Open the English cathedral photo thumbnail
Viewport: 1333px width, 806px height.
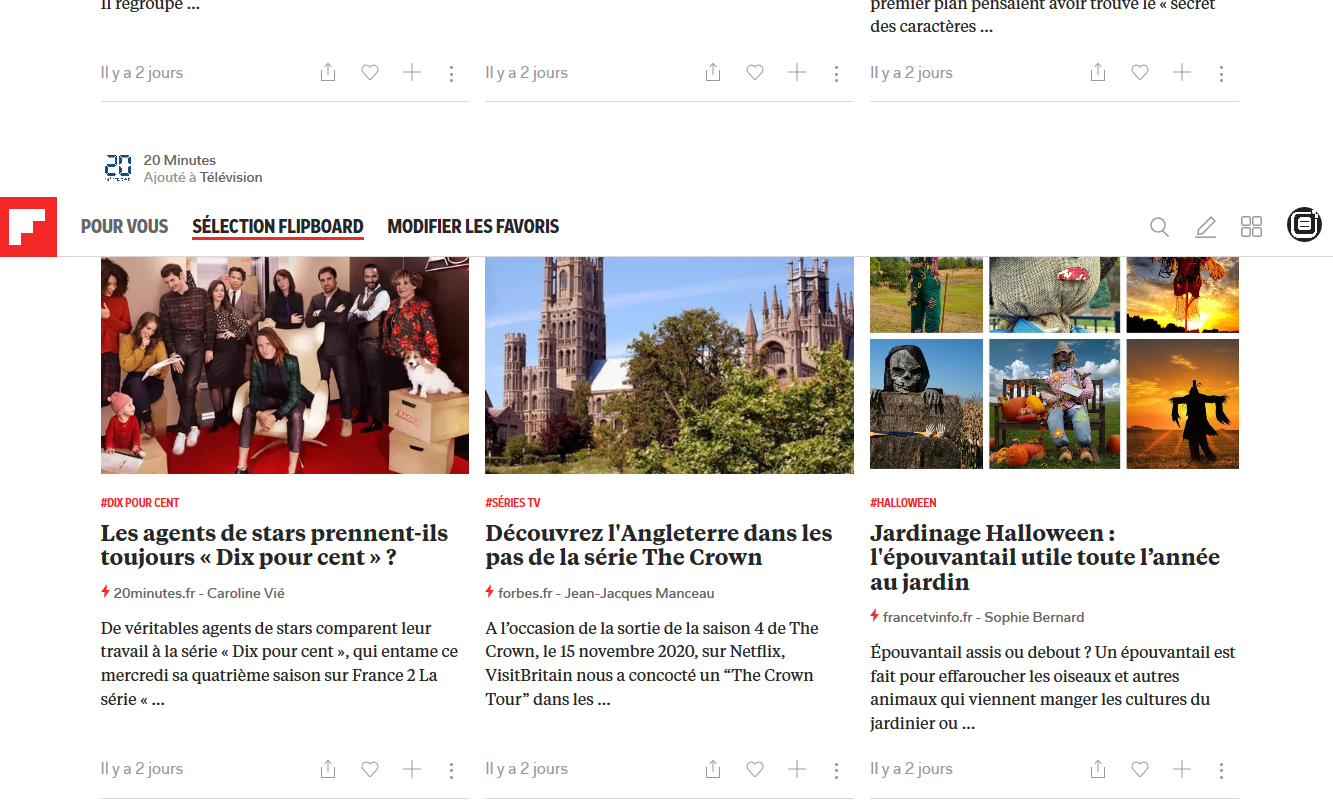[670, 365]
